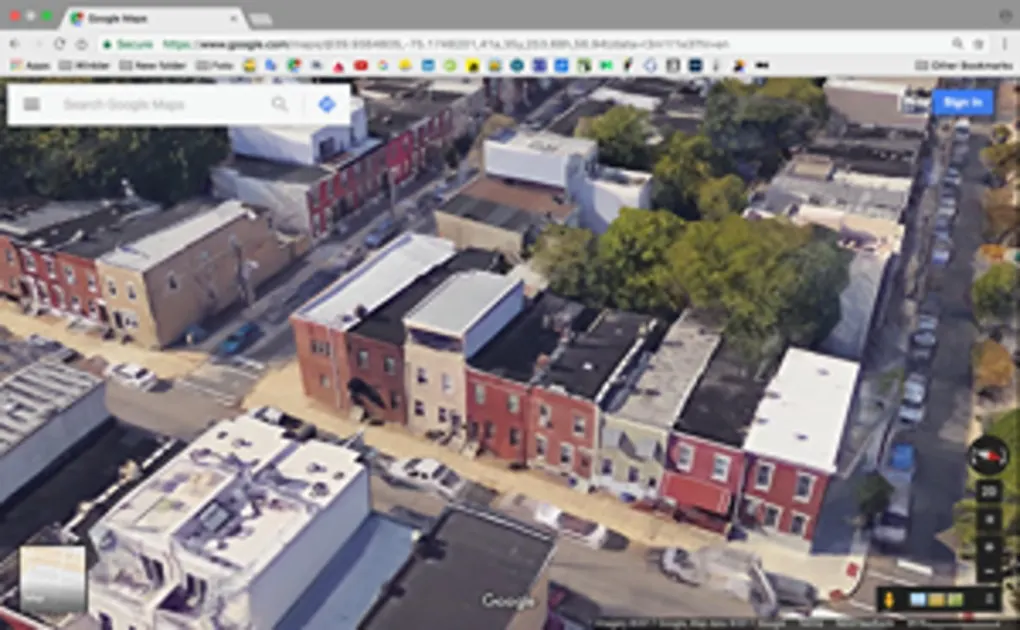Click the browser address bar URL
This screenshot has width=1020, height=630.
tap(450, 44)
